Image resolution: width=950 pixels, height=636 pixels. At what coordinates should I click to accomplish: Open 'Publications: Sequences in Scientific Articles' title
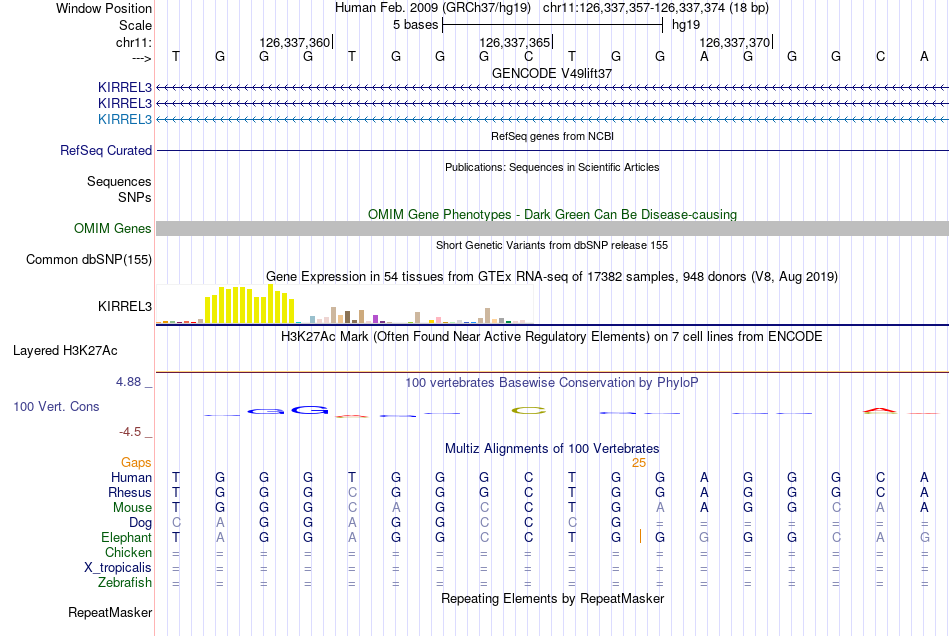tap(552, 167)
